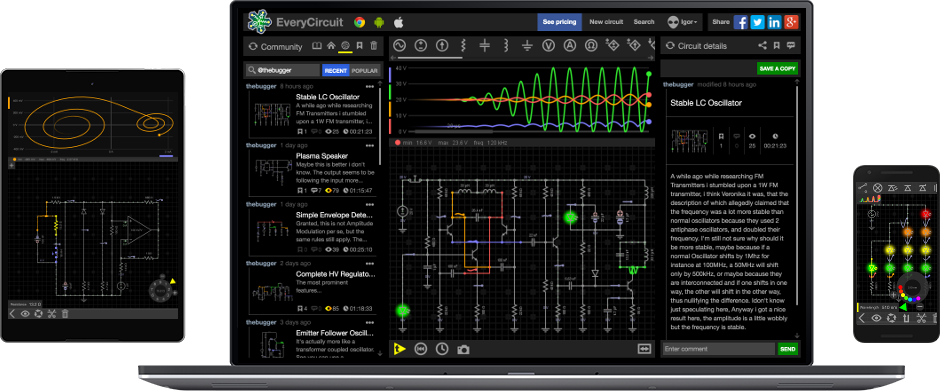This screenshot has width=940, height=391.
Task: Add an ammeter component
Action: (x=570, y=46)
